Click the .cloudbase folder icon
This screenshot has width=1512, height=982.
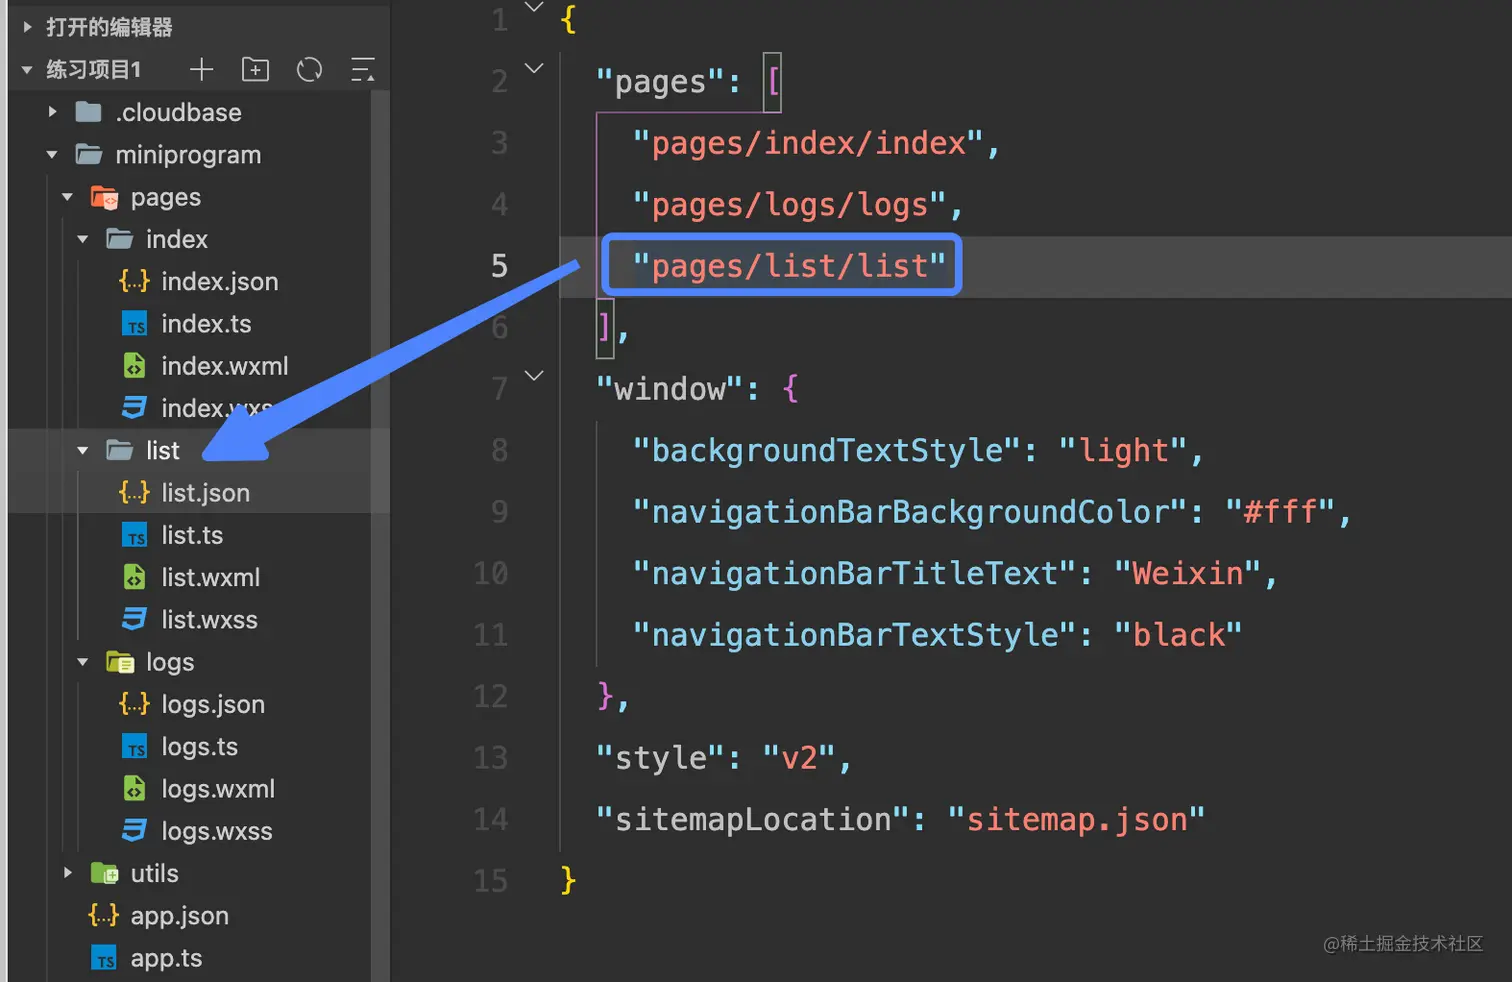point(89,112)
